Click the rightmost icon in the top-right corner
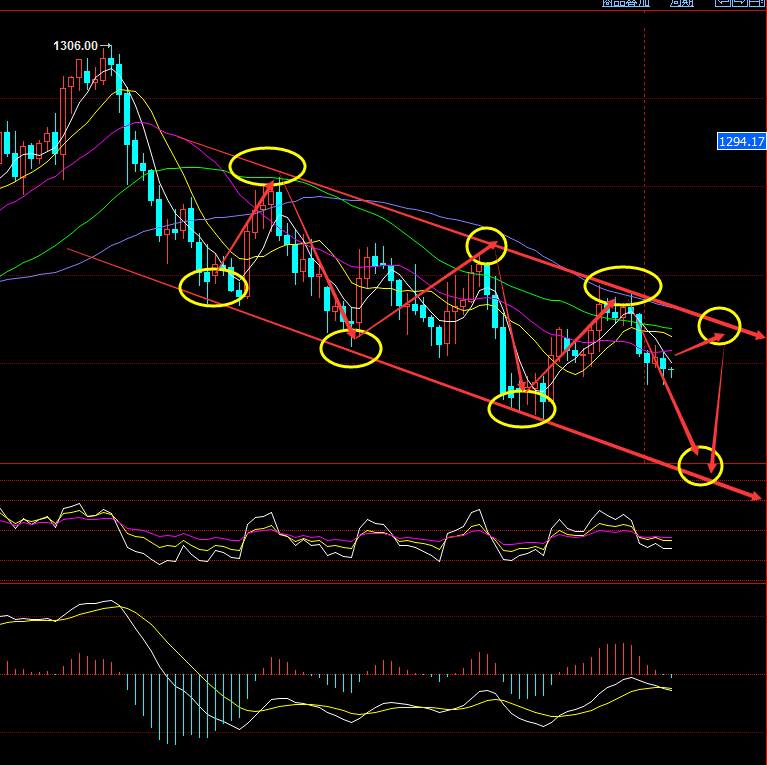The image size is (767, 765). pos(755,3)
